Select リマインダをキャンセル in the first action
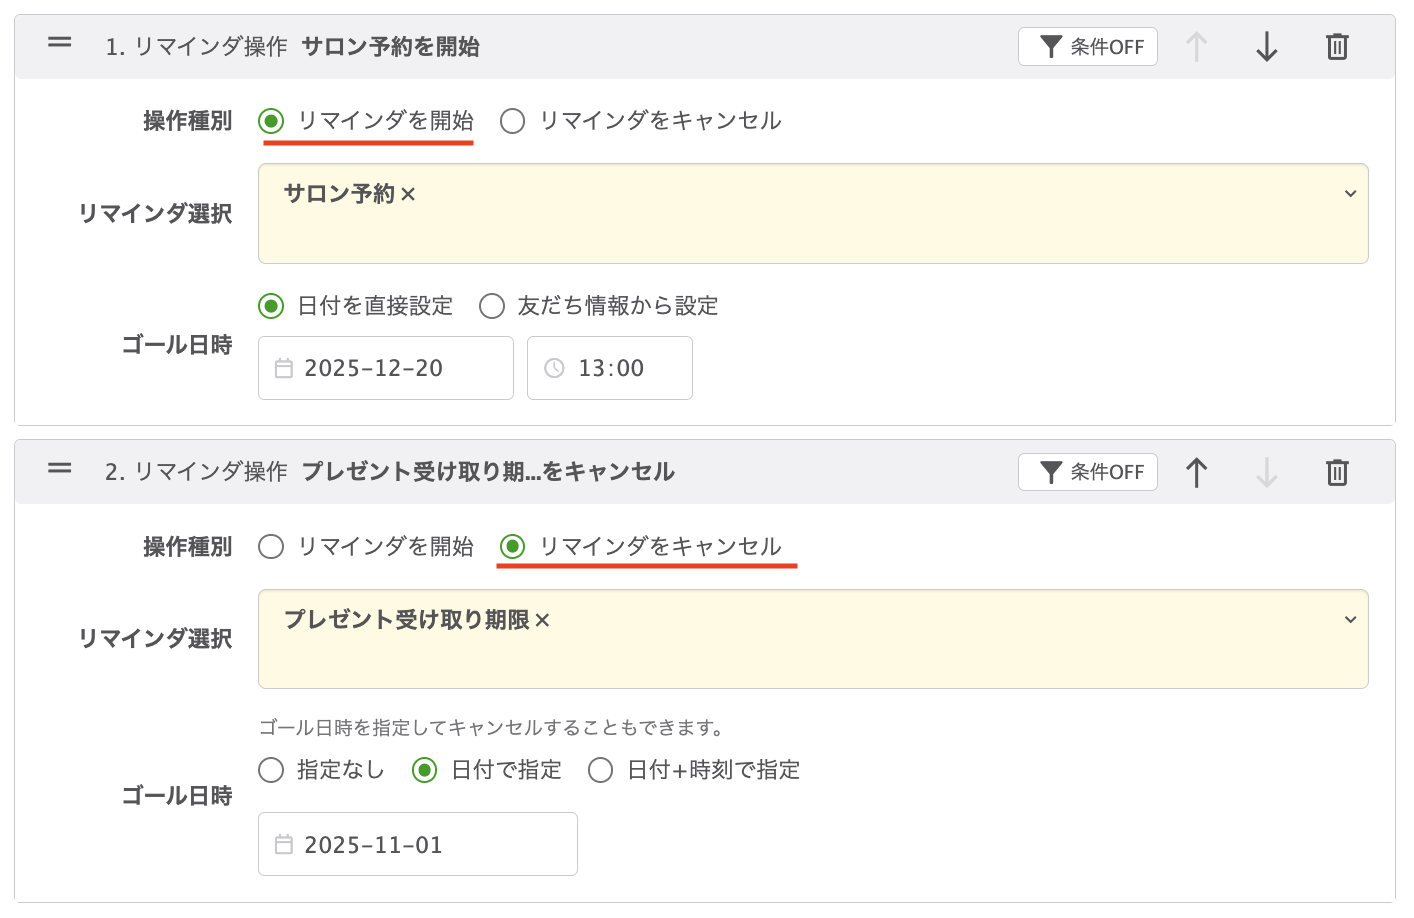The height and width of the screenshot is (918, 1414). (x=513, y=122)
